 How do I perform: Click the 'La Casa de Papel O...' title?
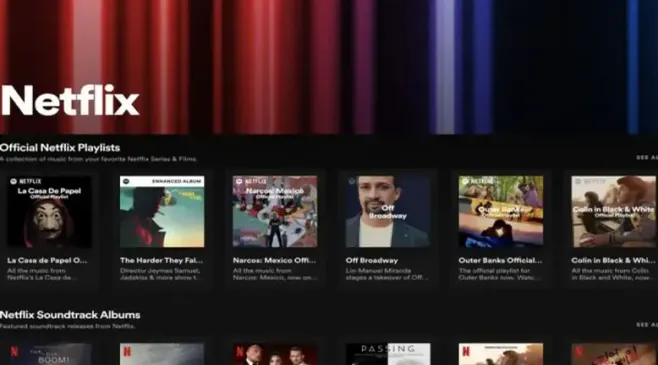tap(47, 261)
